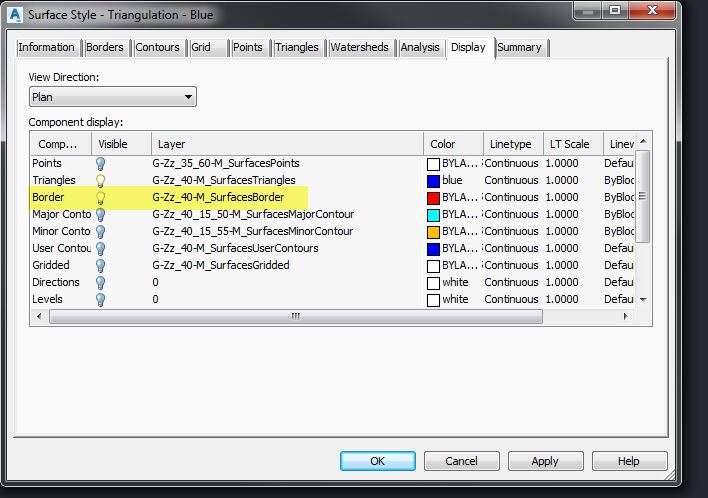
Task: Click the blue color swatch for User Contours
Action: point(433,249)
